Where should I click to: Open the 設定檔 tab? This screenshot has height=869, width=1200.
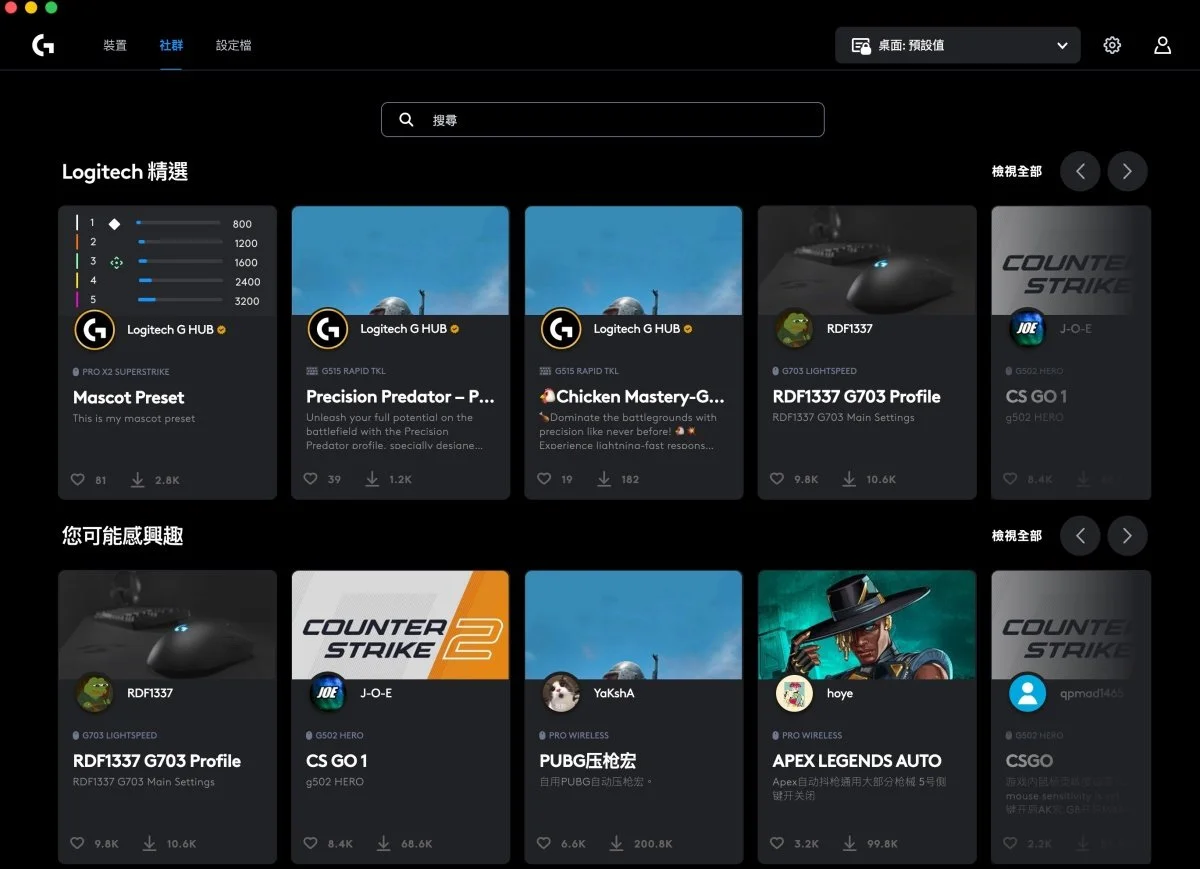tap(233, 45)
